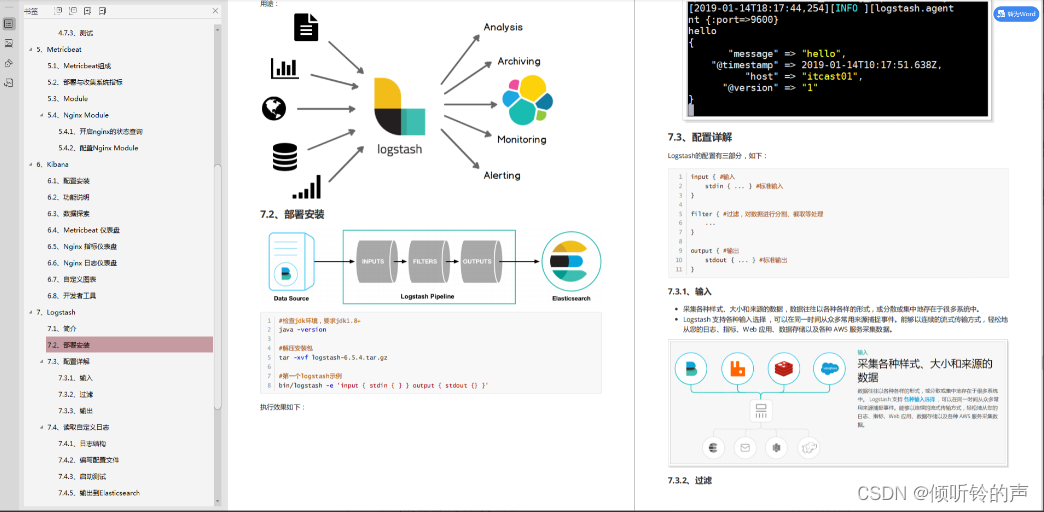Jump to bookmark 7.3.2、过滤
The width and height of the screenshot is (1044, 512).
tap(76, 394)
